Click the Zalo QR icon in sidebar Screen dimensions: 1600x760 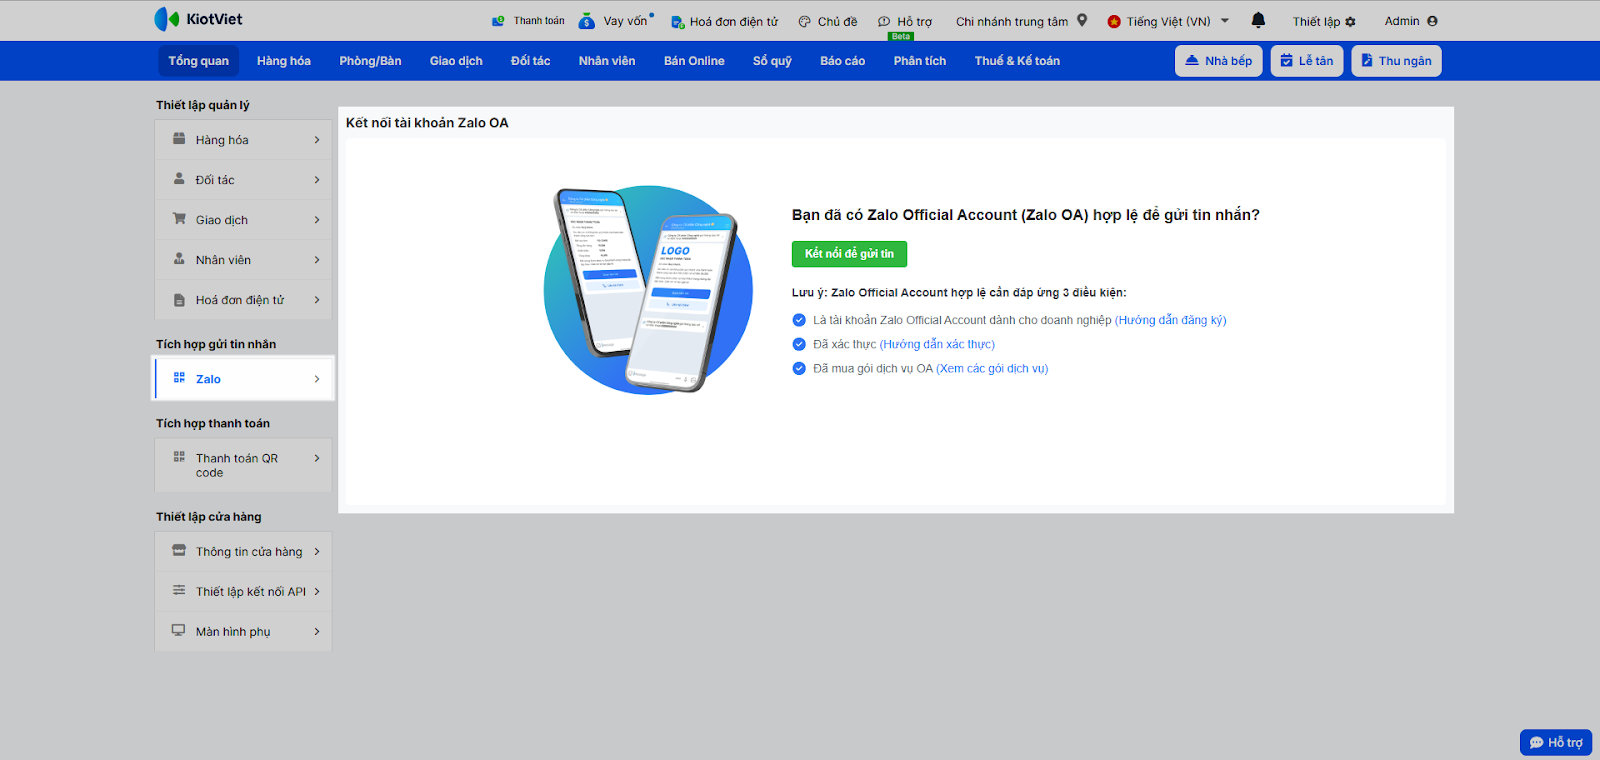click(x=179, y=378)
